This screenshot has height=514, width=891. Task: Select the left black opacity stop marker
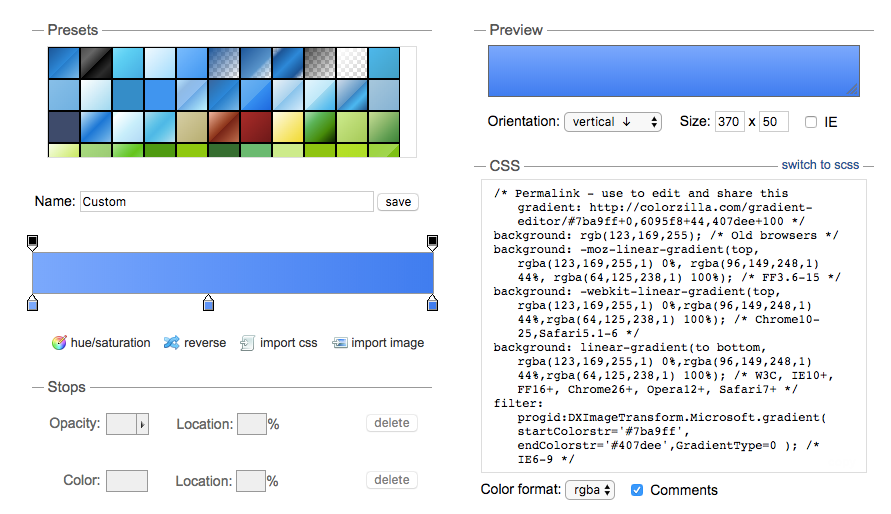(32, 243)
